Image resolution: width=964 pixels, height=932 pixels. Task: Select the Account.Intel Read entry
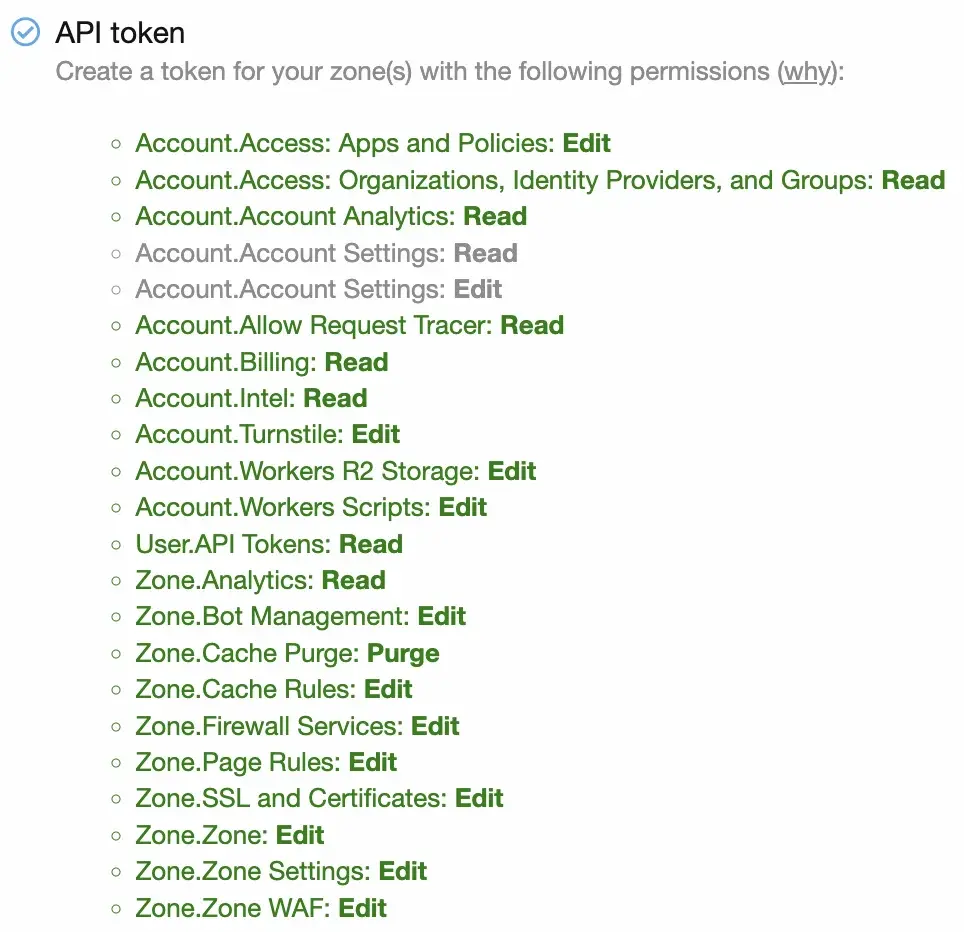coord(251,398)
